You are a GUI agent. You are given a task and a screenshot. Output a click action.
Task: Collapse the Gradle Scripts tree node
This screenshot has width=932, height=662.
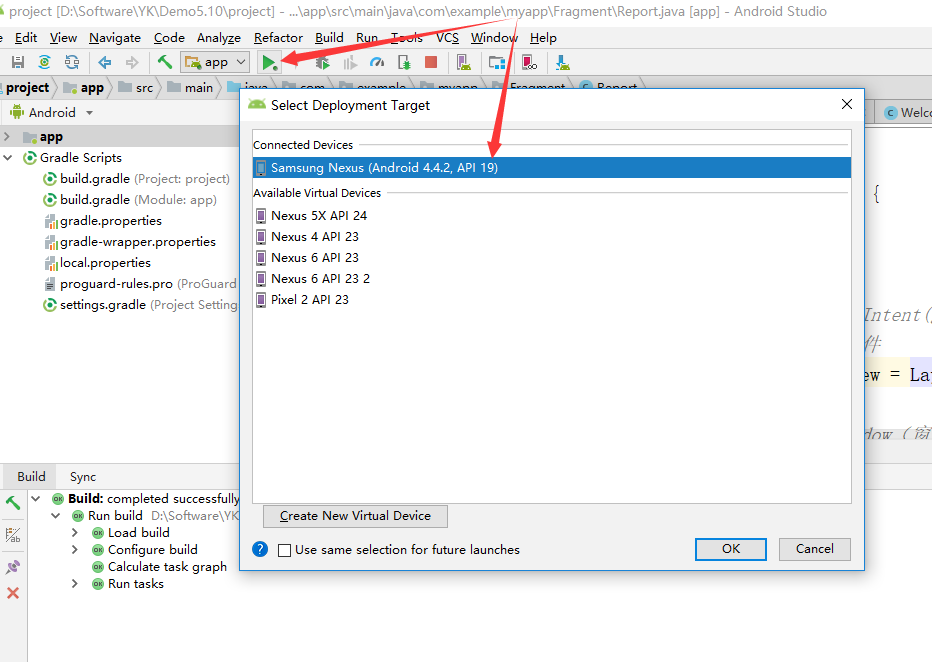8,157
